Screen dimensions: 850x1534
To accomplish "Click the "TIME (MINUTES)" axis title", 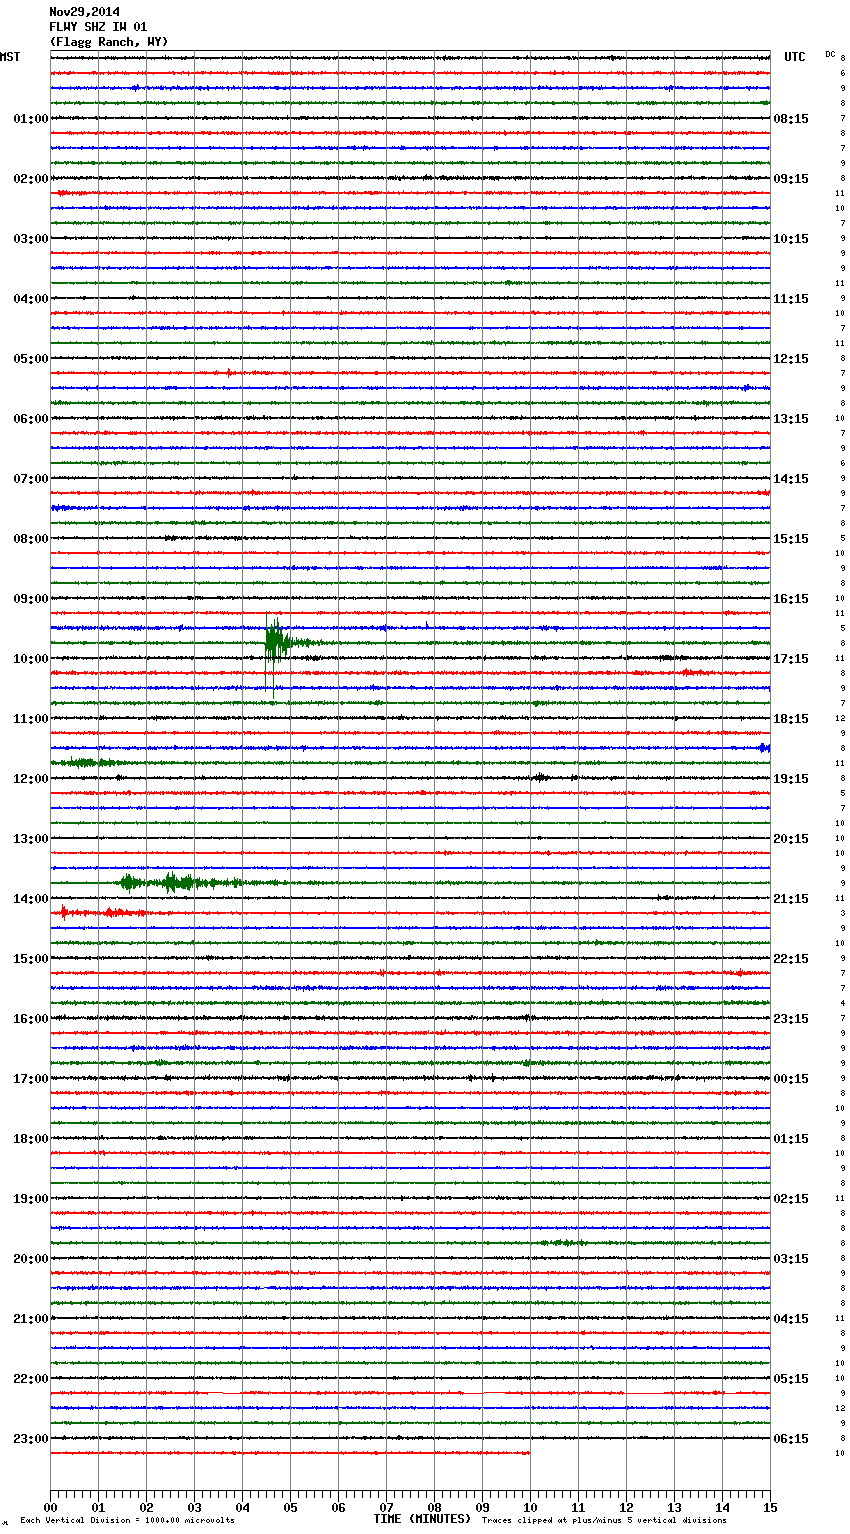I will coord(422,1519).
